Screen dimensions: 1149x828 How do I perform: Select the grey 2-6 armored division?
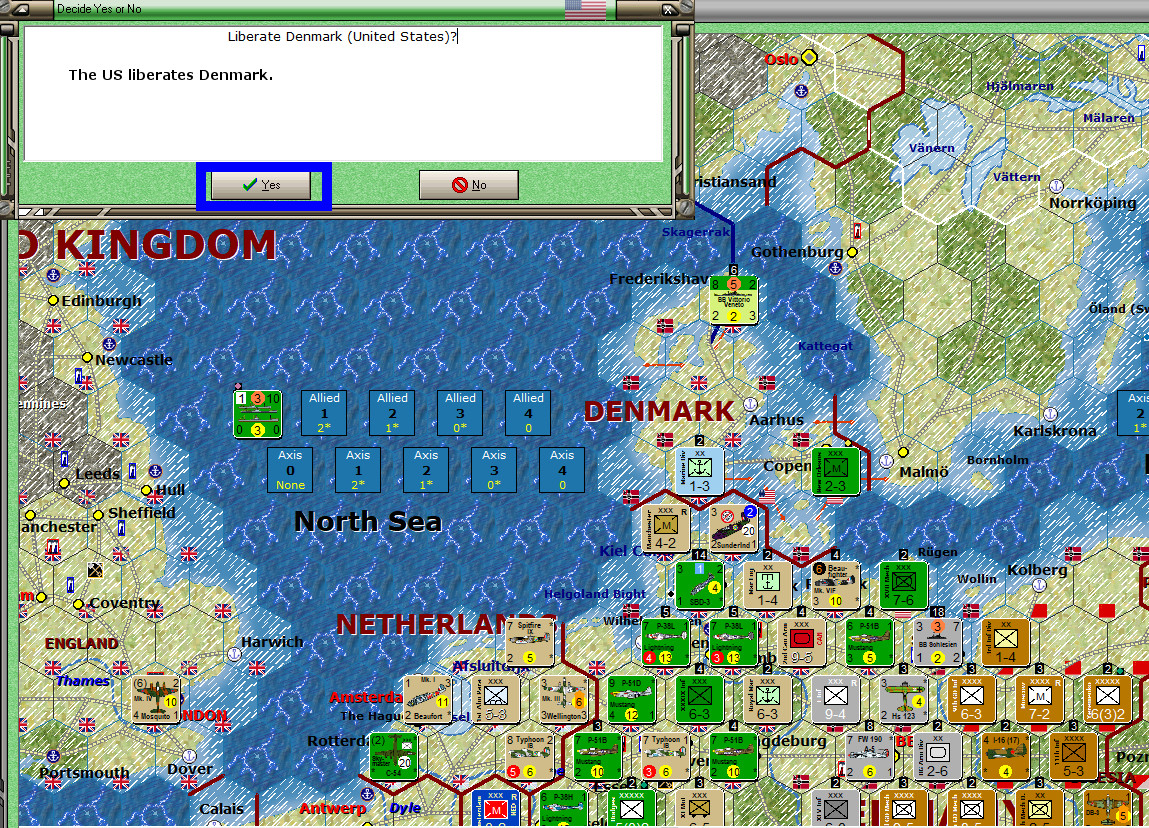pyautogui.click(x=937, y=756)
